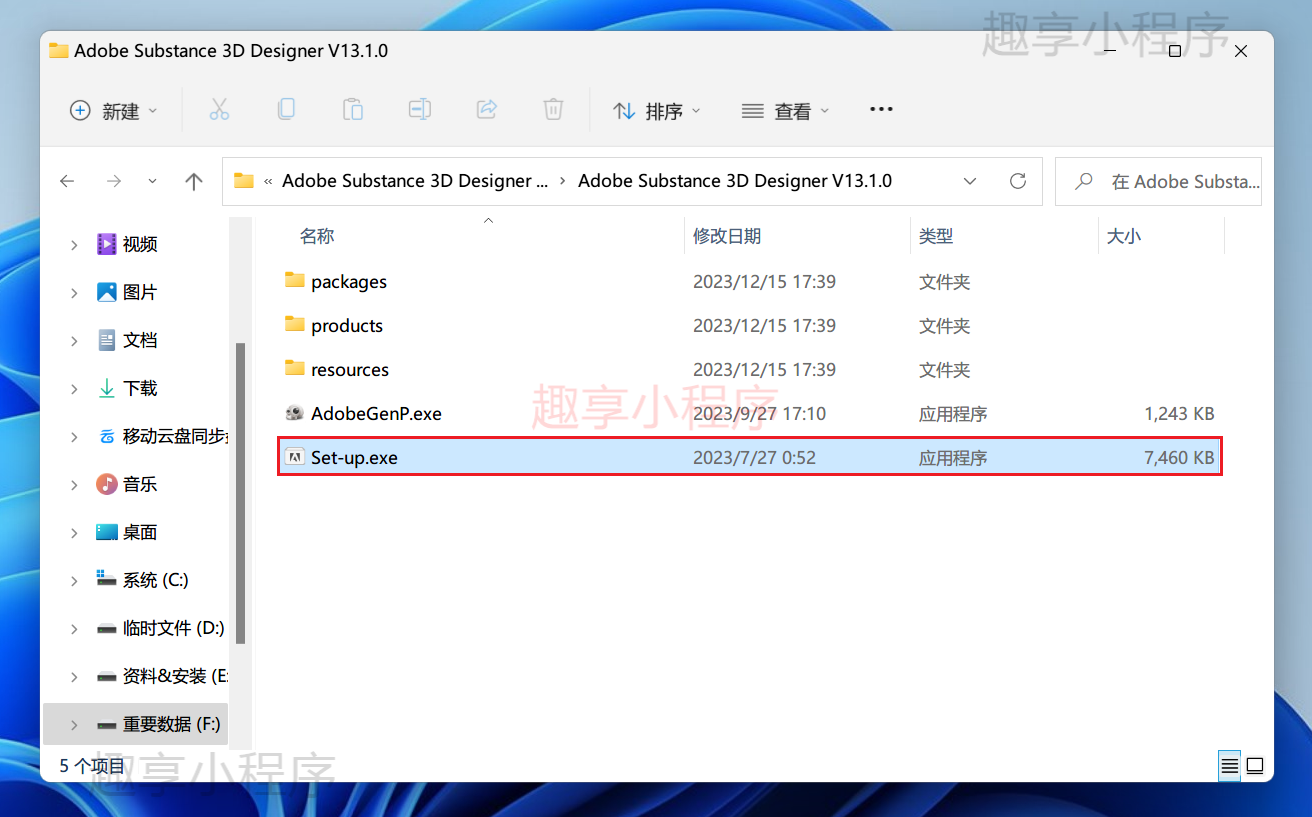Select 桌面 in navigation pane
The height and width of the screenshot is (817, 1312).
point(140,532)
